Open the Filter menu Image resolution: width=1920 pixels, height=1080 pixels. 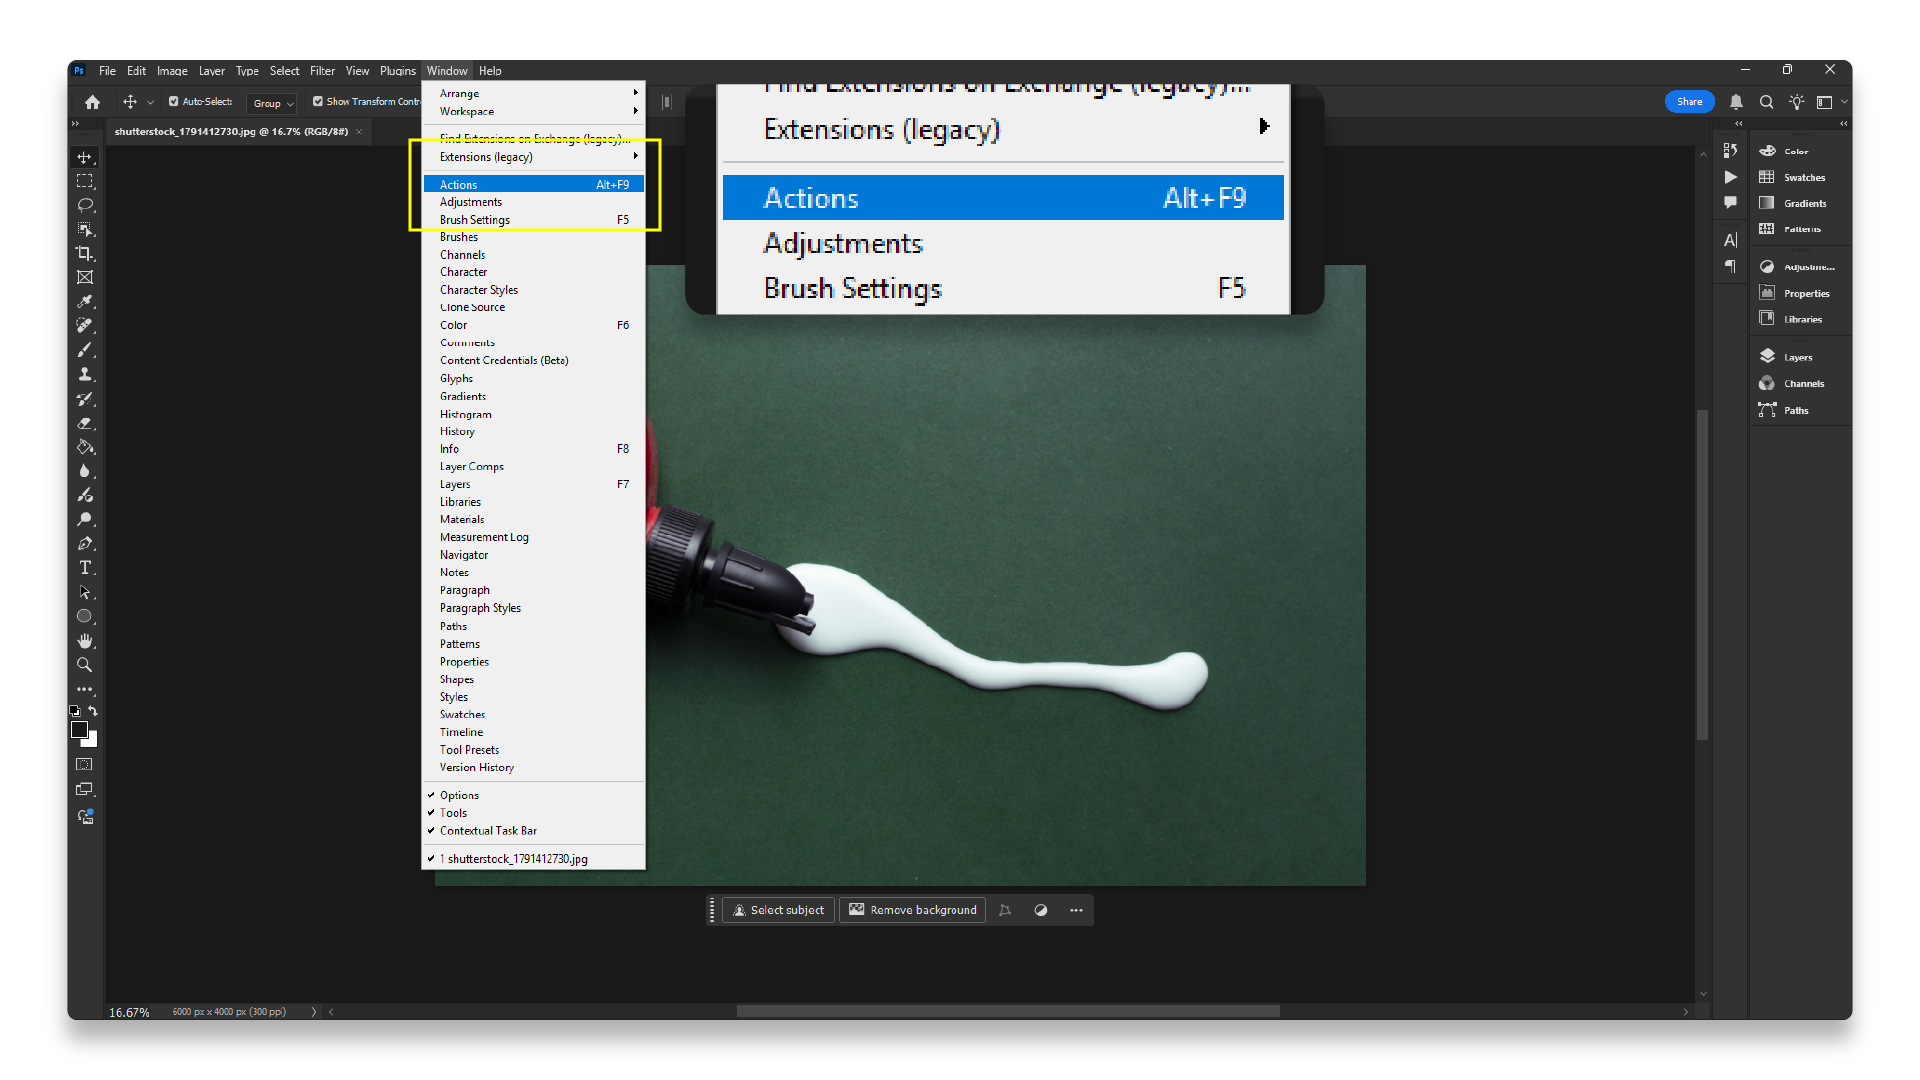(322, 71)
